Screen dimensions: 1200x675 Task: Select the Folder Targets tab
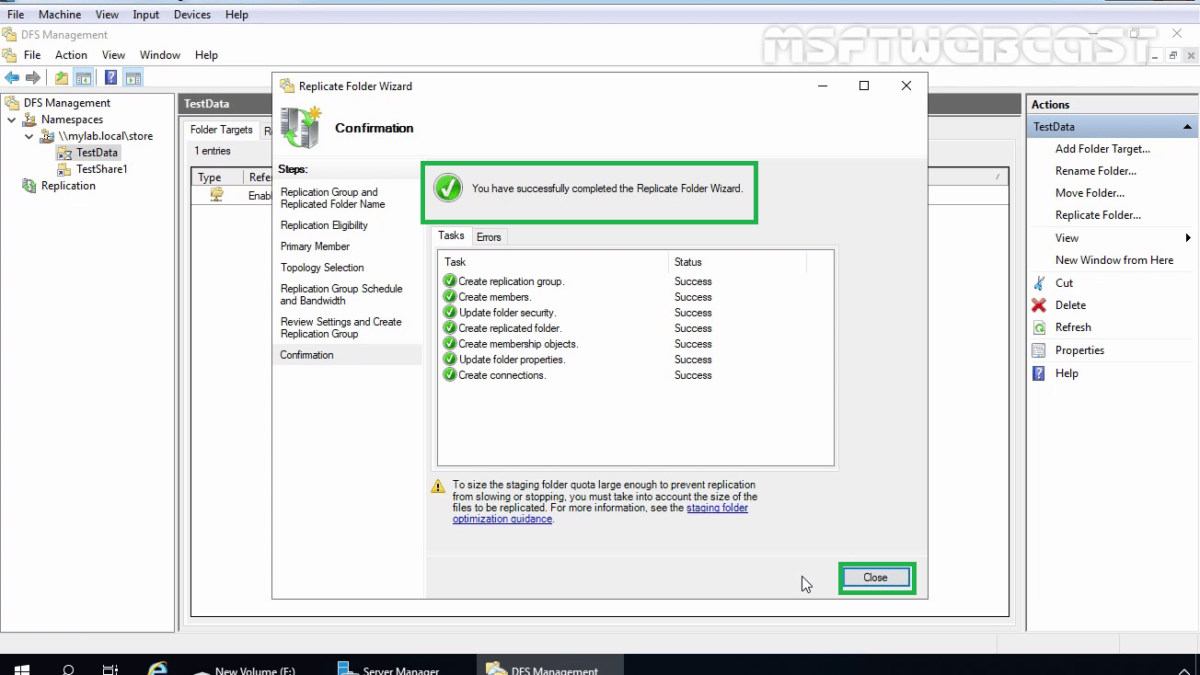click(x=222, y=130)
